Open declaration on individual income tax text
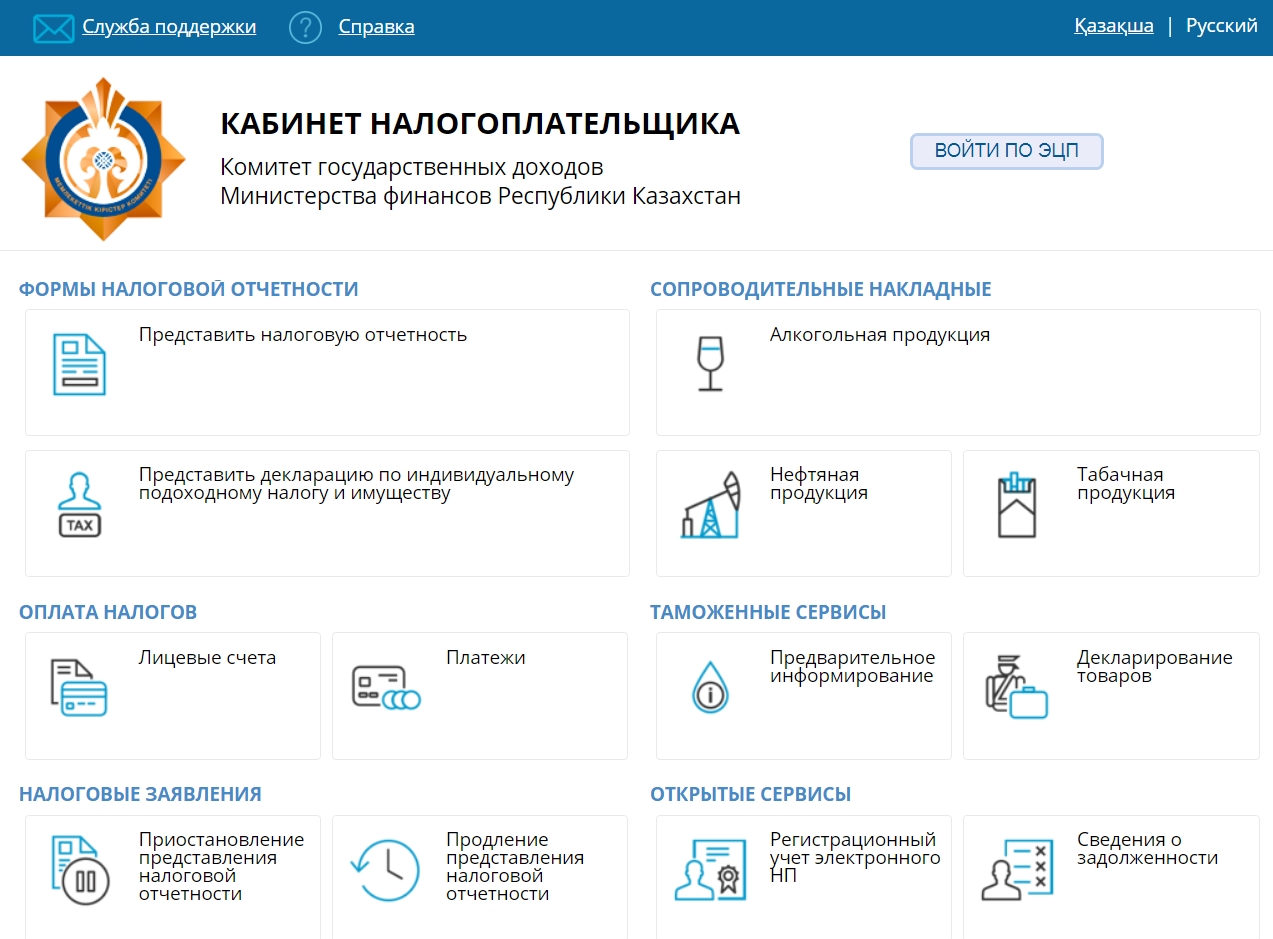This screenshot has height=939, width=1273. coord(357,484)
